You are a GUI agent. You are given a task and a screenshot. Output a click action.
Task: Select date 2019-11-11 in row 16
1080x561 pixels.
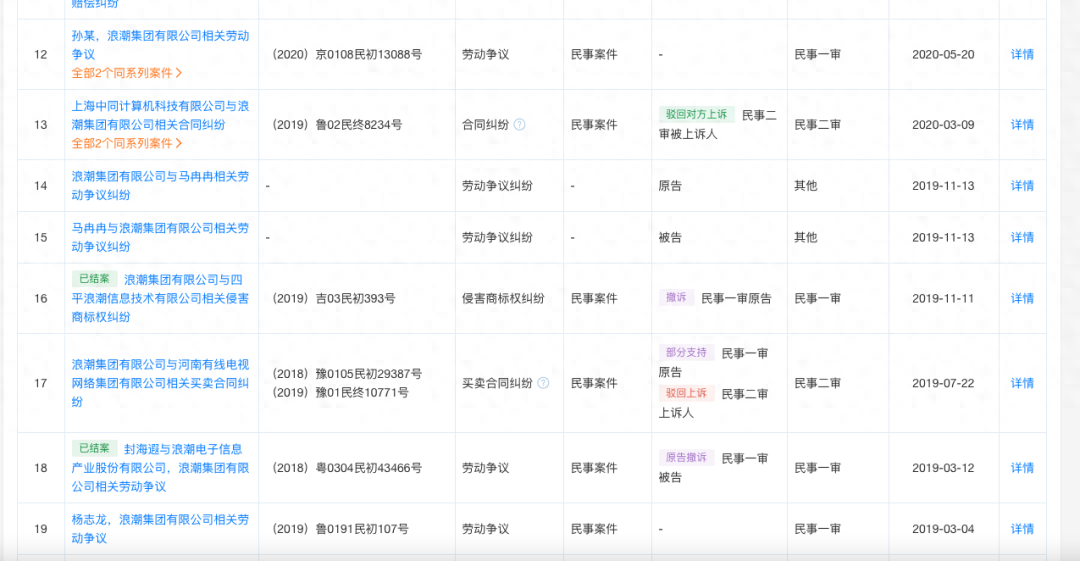[943, 298]
